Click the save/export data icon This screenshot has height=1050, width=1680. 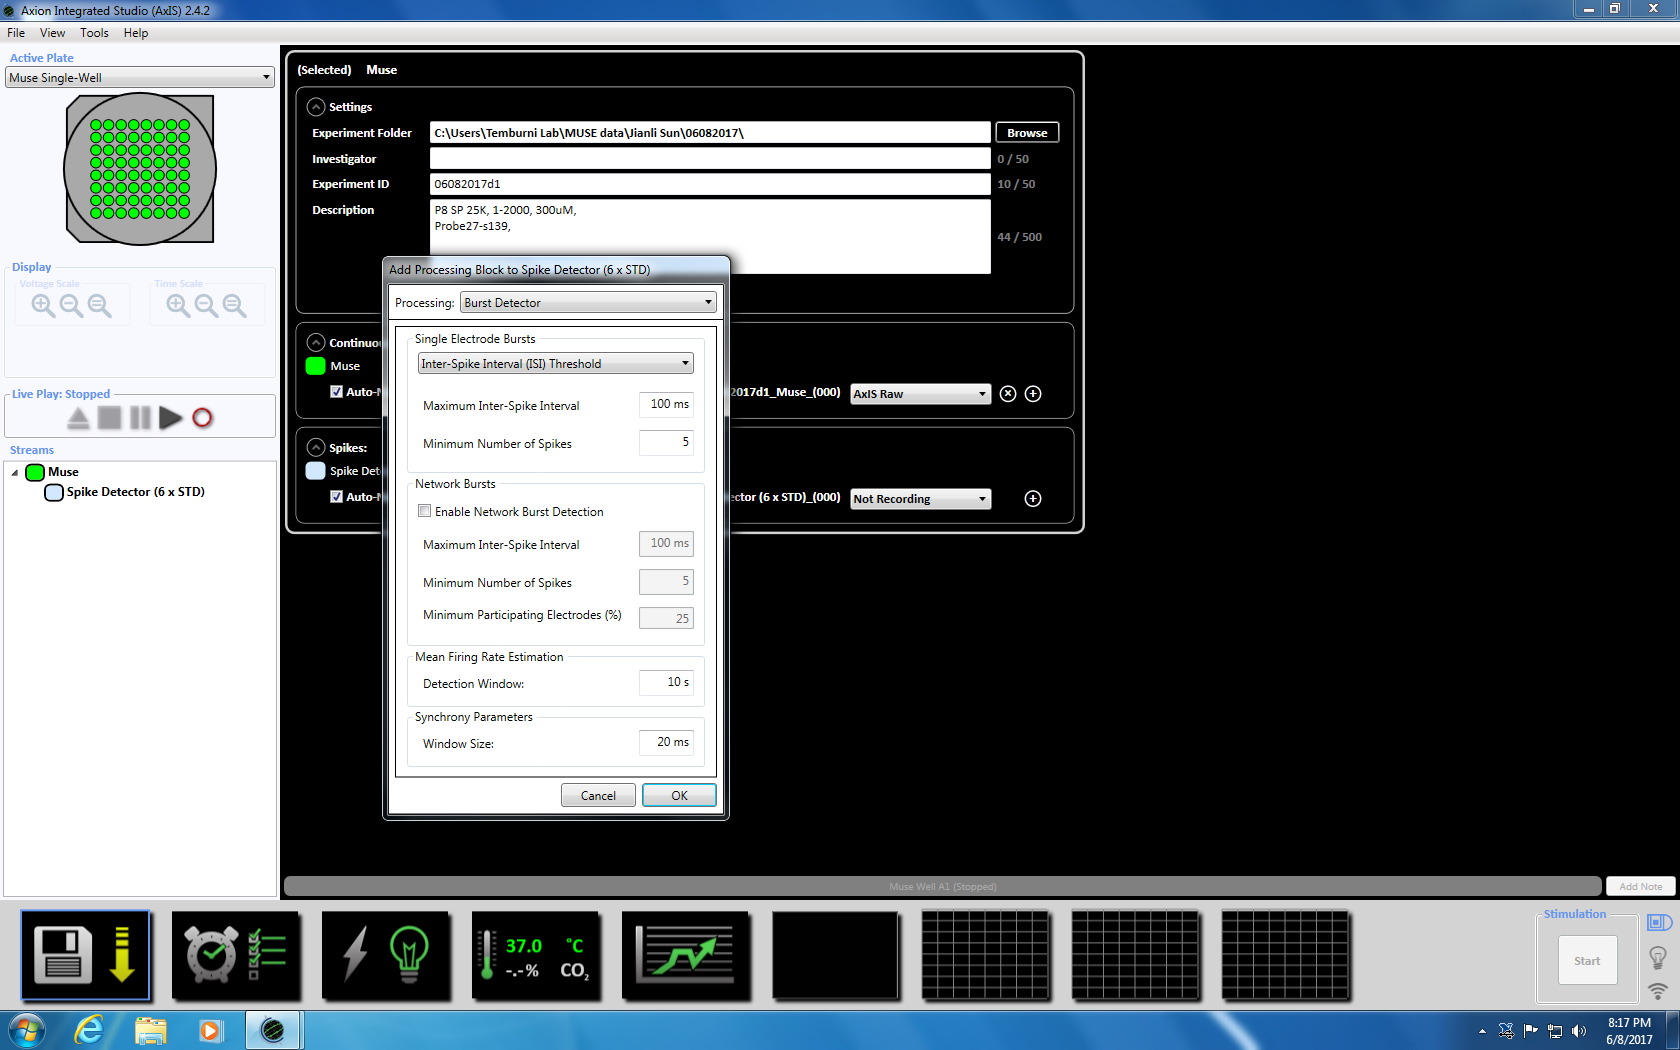click(x=85, y=955)
